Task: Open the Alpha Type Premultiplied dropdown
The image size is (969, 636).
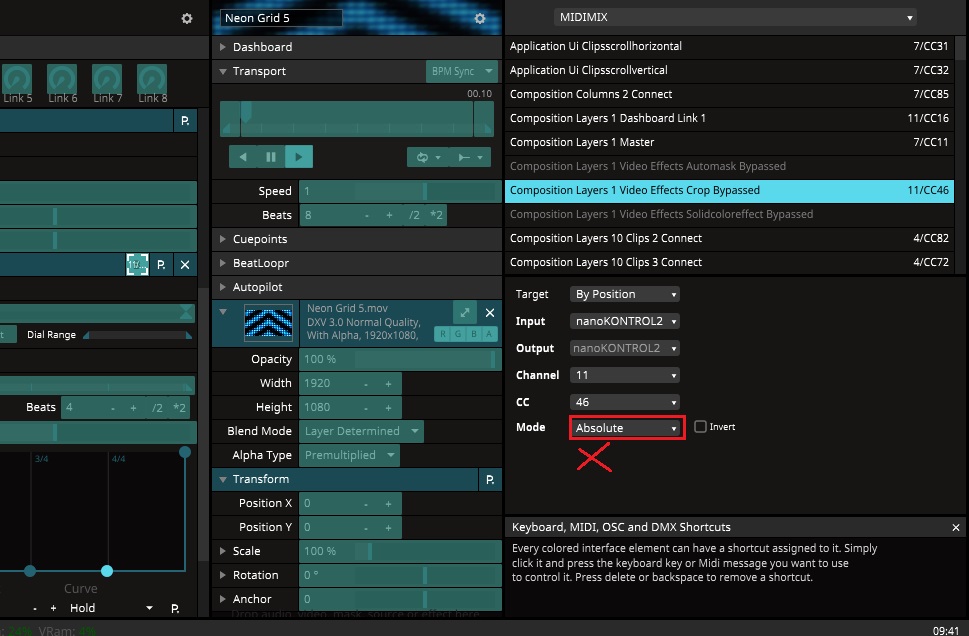Action: click(349, 455)
